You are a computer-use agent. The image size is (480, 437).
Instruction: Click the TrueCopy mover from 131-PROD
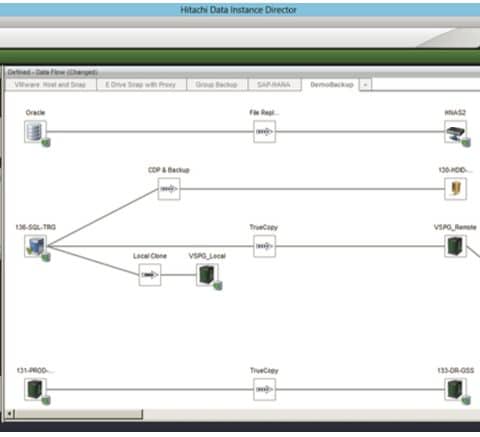pos(264,390)
